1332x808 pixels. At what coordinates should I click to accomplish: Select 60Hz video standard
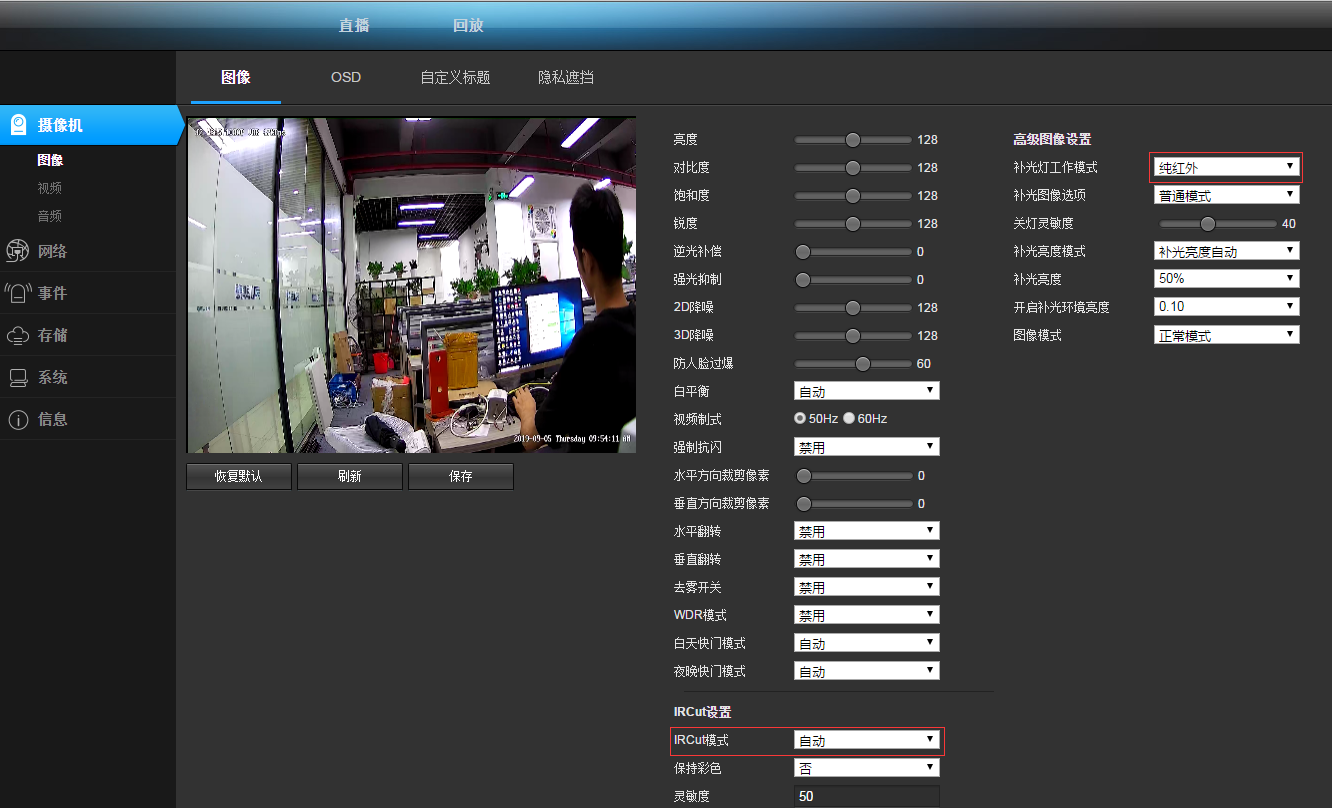click(x=849, y=418)
